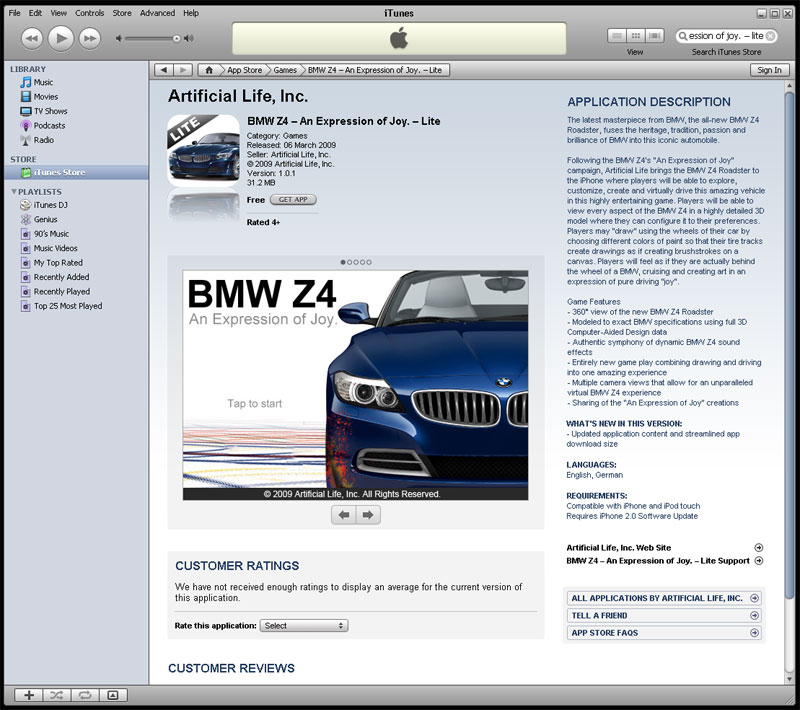The height and width of the screenshot is (710, 800).
Task: Select the fourth screenshot page dot
Action: 363,262
